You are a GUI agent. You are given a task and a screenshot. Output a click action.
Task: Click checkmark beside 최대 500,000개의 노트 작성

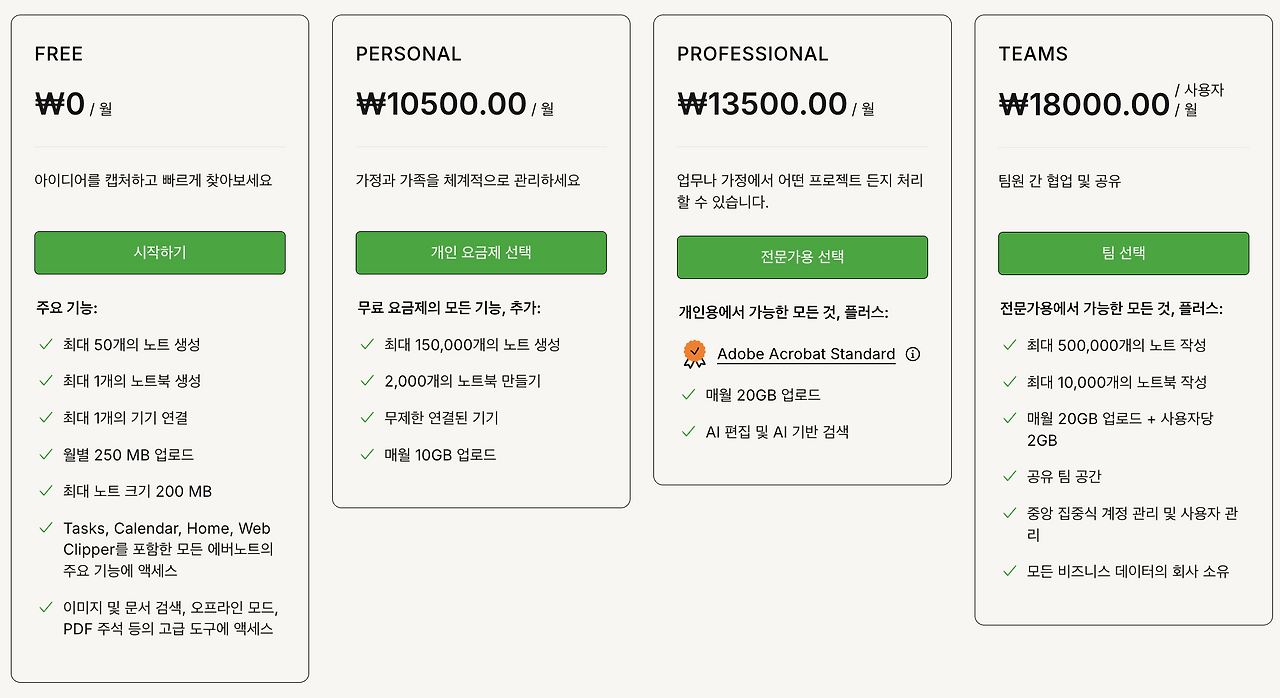click(1009, 345)
